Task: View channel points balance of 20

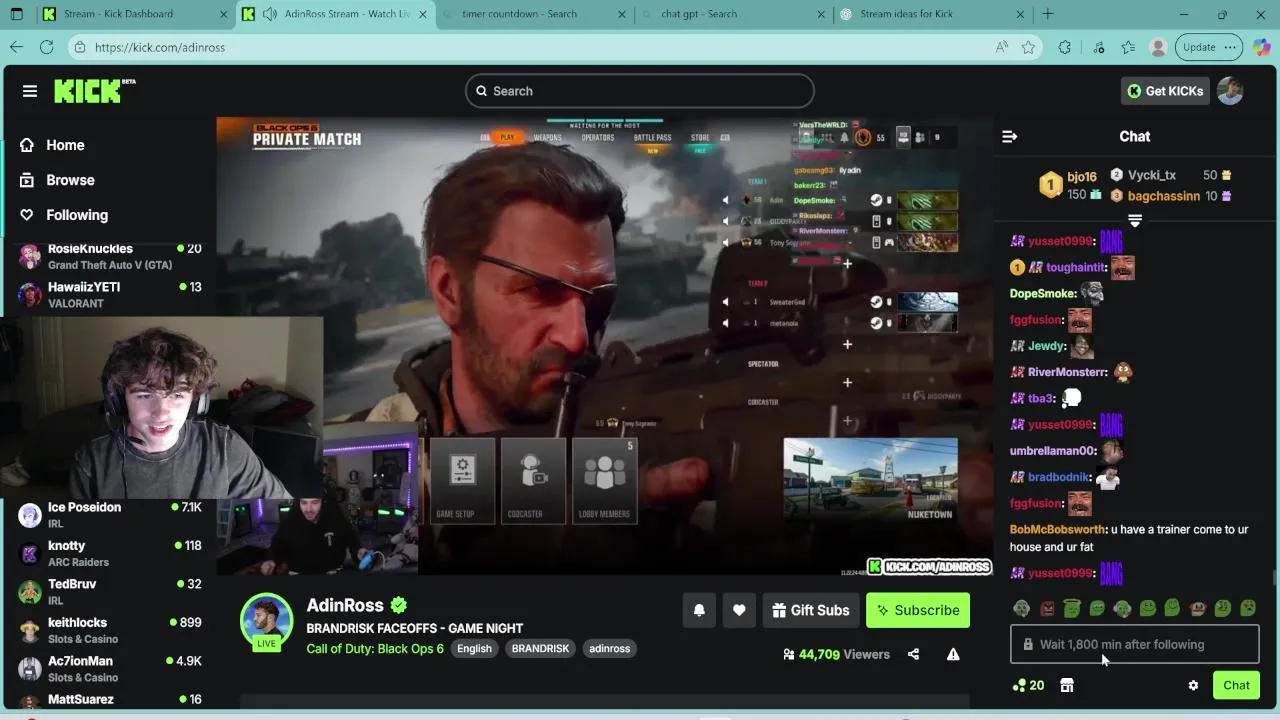Action: coord(1028,685)
